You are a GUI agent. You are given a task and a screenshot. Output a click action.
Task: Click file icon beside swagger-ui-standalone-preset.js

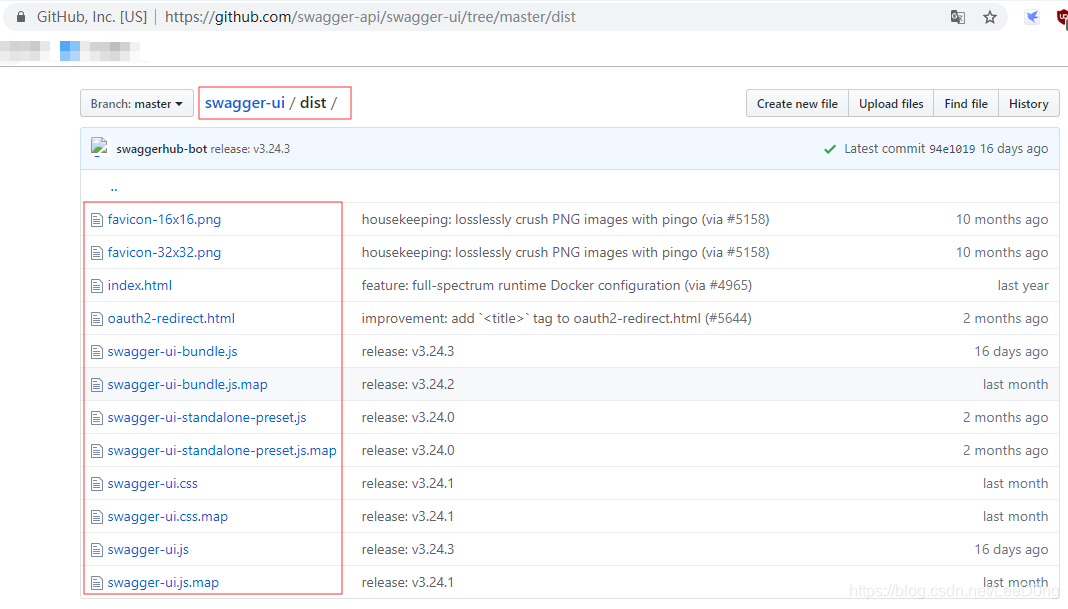point(97,418)
